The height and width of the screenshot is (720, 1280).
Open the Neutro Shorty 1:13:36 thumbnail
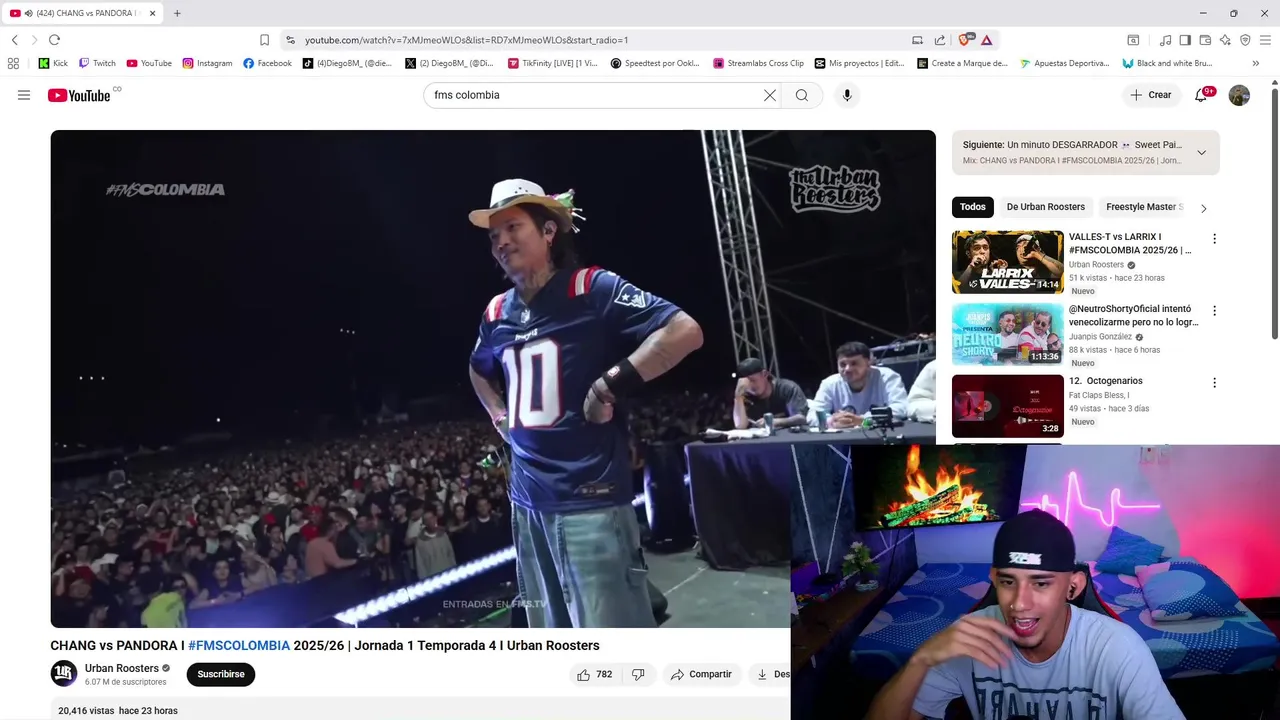pyautogui.click(x=1007, y=334)
